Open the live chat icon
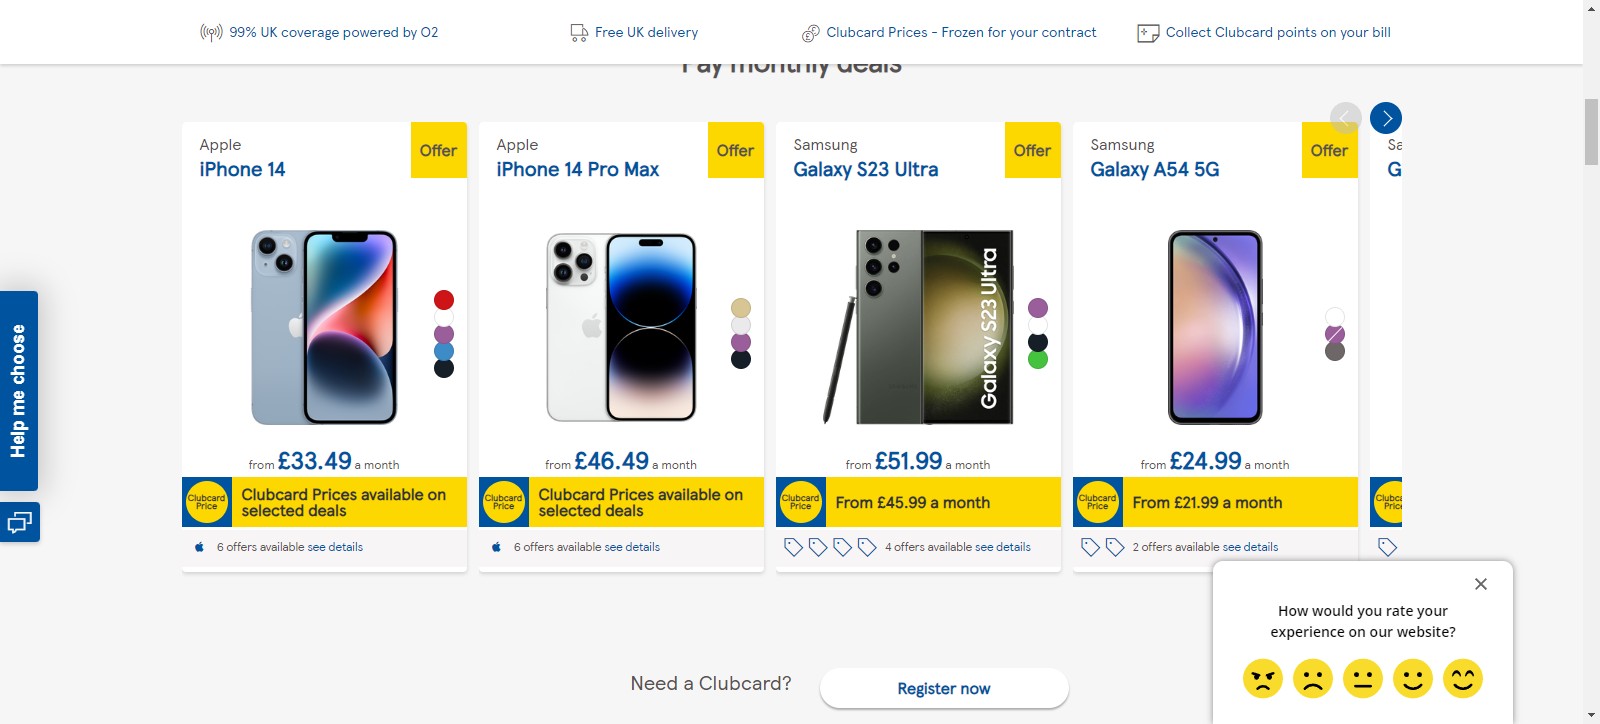 (x=19, y=522)
